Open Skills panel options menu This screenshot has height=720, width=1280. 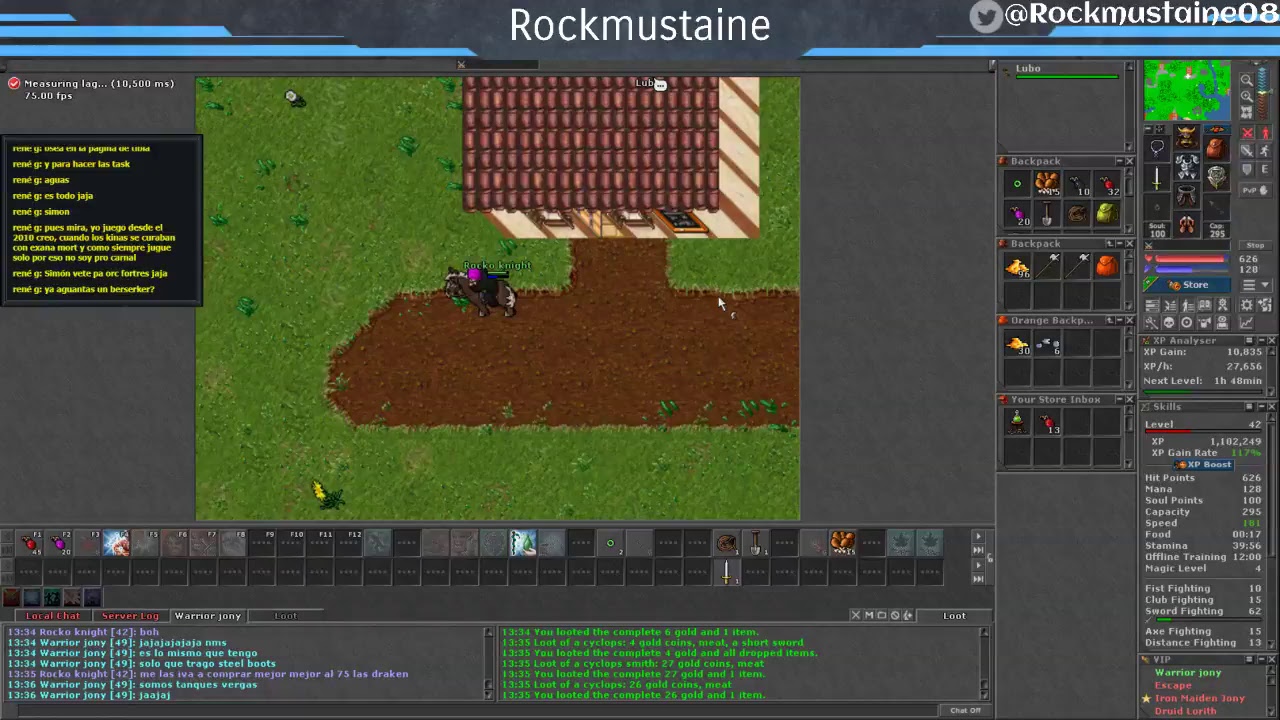pos(1249,406)
